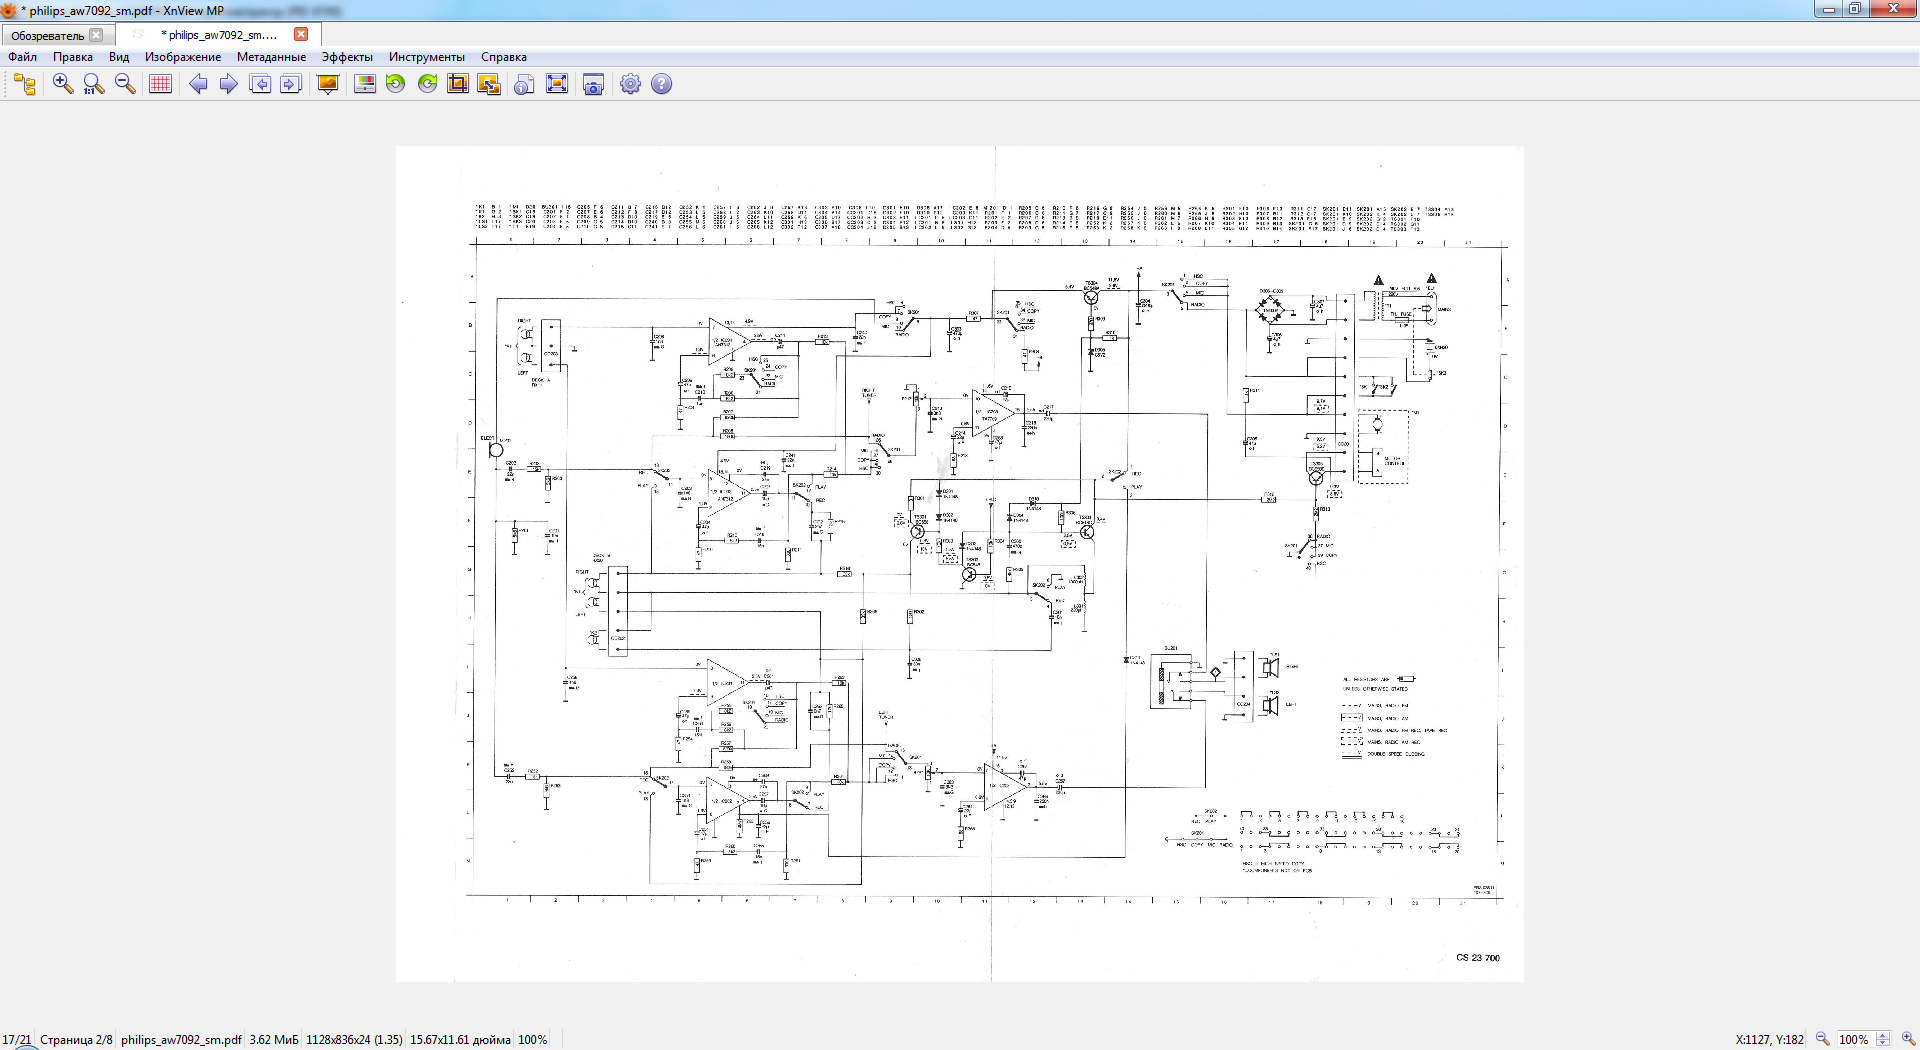Open the folder tree browser icon
The width and height of the screenshot is (1920, 1050).
25,84
